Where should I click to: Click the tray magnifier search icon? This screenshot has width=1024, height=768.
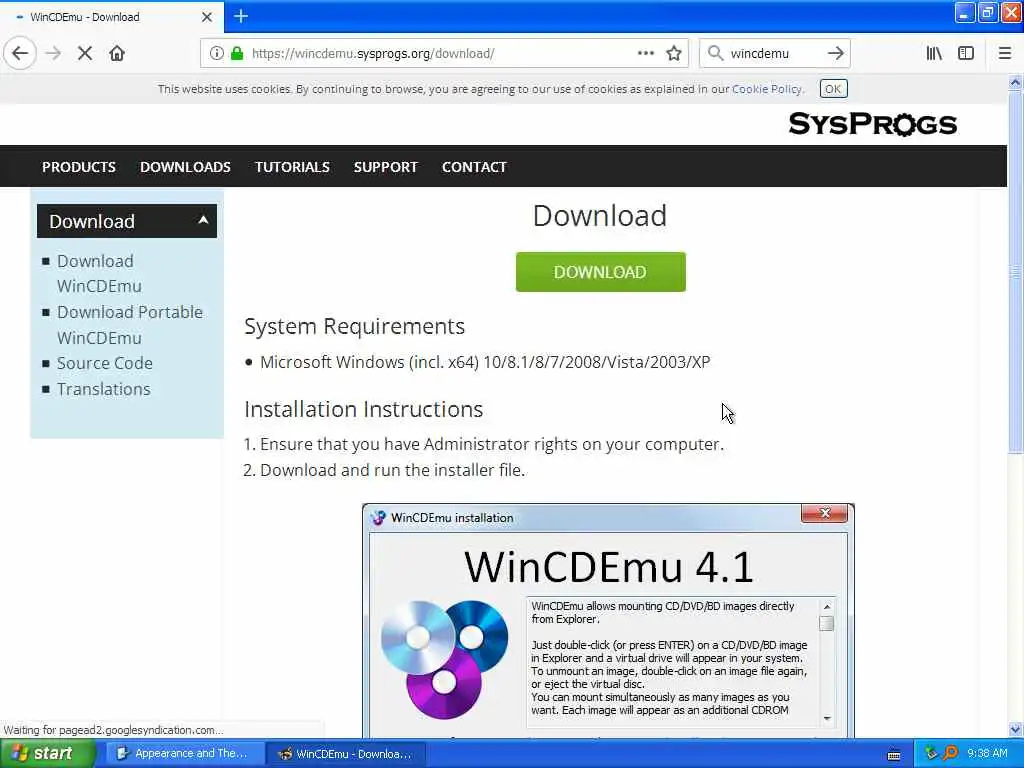(x=950, y=753)
